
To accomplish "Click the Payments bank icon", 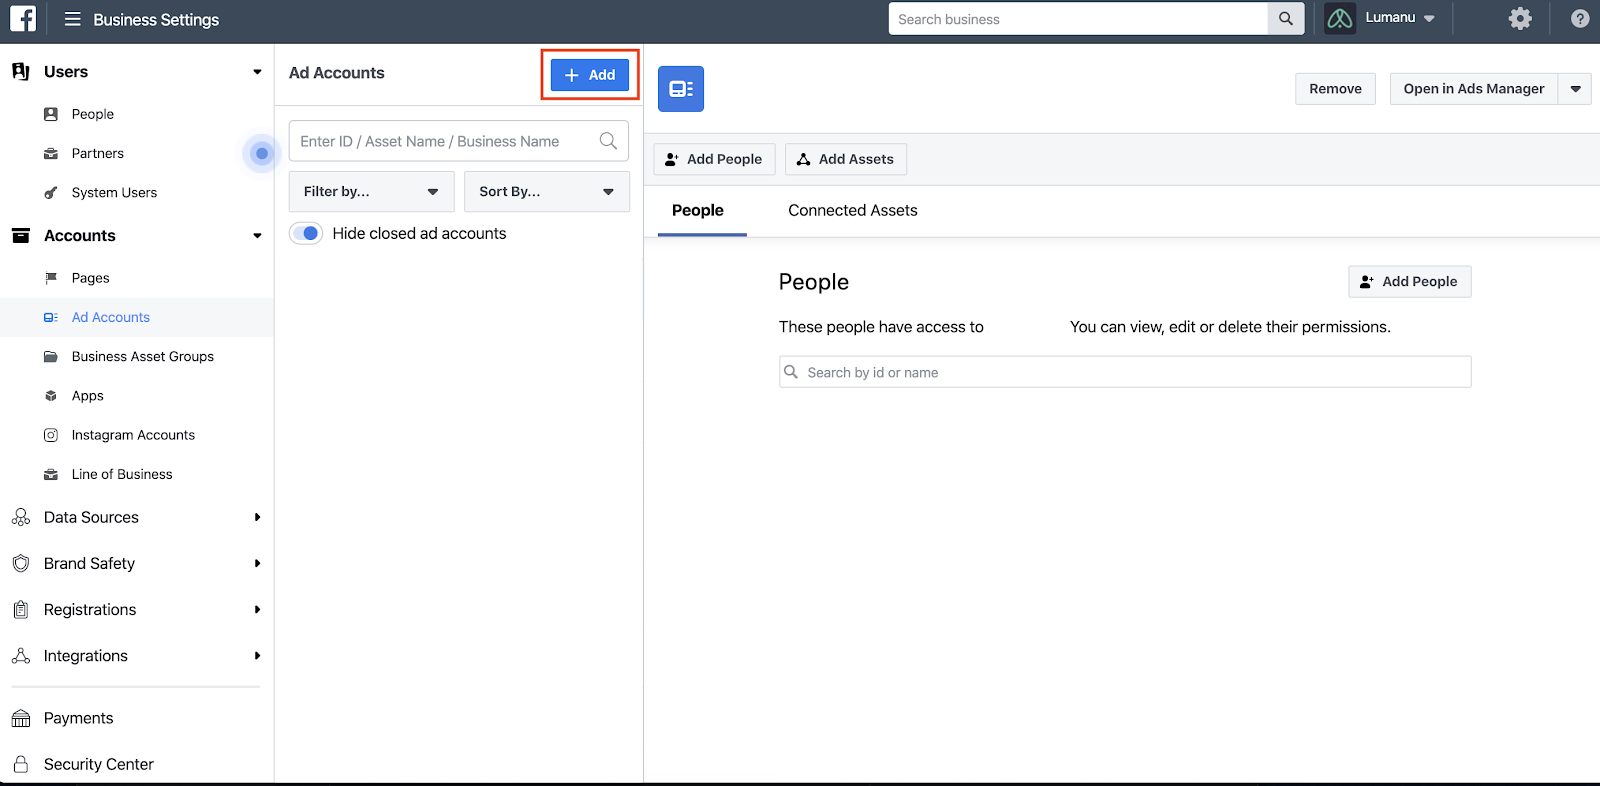I will (x=21, y=718).
